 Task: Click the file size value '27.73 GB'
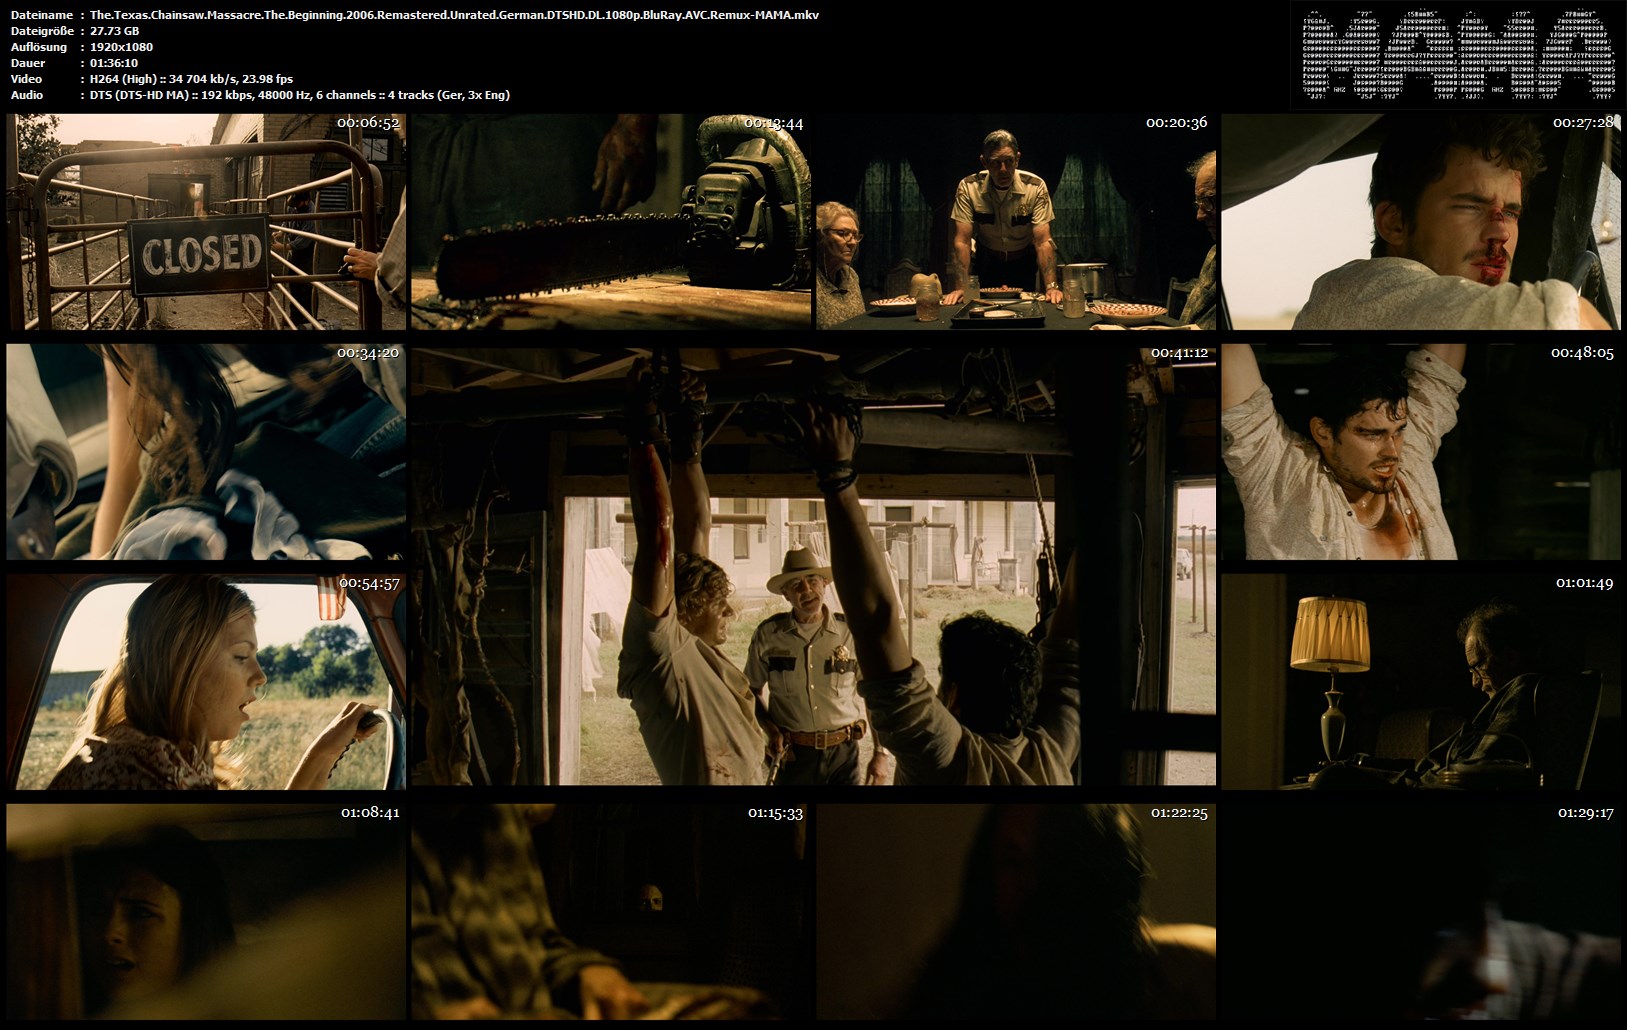point(114,31)
